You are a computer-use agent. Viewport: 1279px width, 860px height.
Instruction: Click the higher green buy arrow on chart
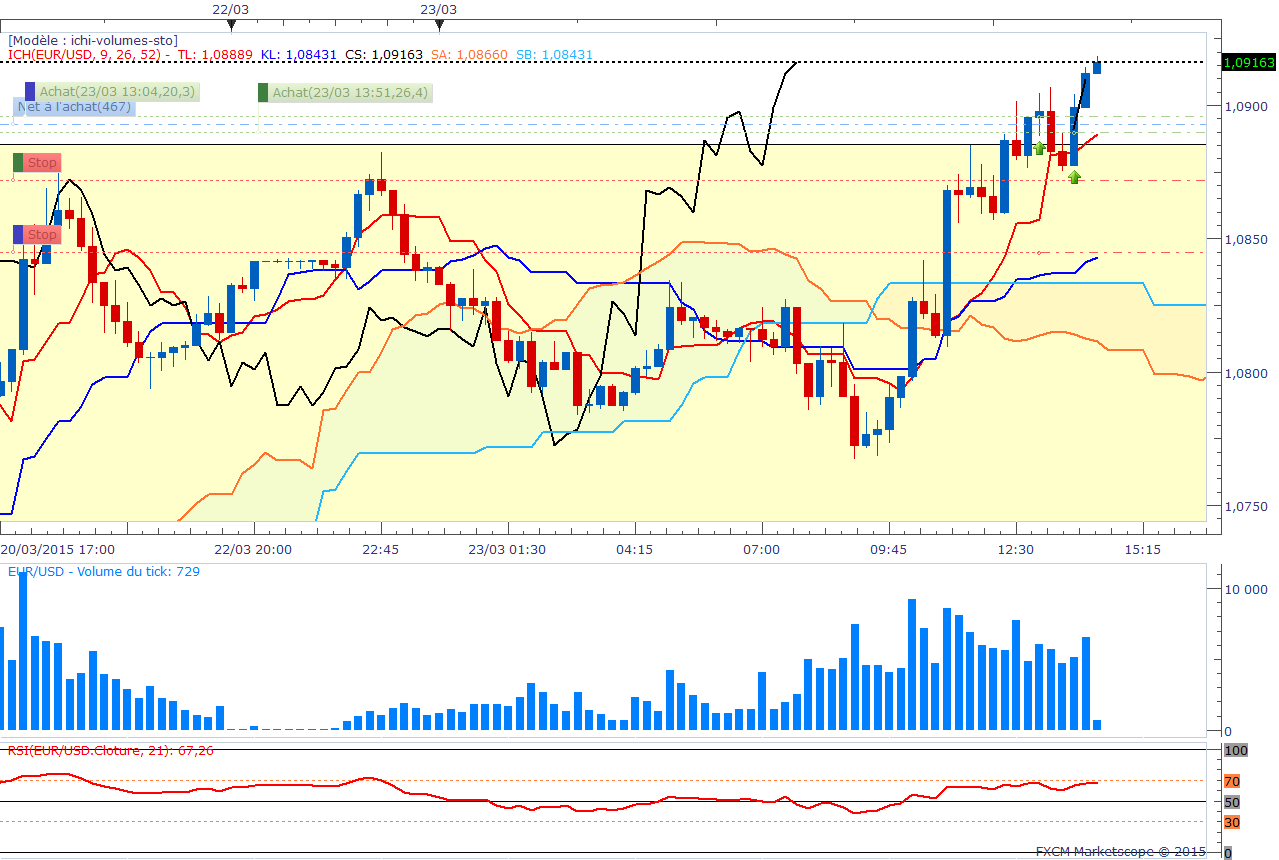(1040, 148)
